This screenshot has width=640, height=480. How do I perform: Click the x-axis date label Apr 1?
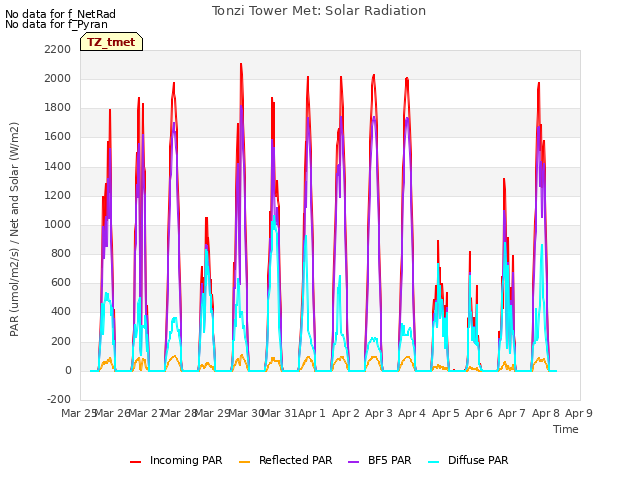coord(312,413)
